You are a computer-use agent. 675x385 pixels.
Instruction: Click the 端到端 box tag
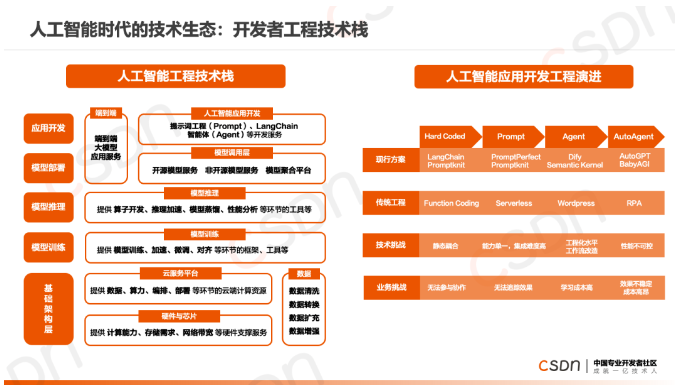(106, 113)
